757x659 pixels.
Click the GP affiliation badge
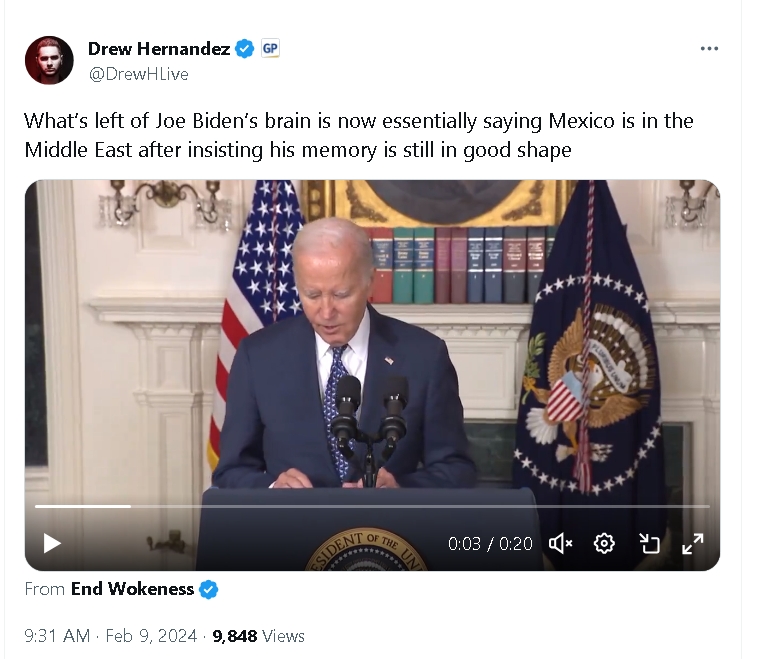[x=270, y=48]
